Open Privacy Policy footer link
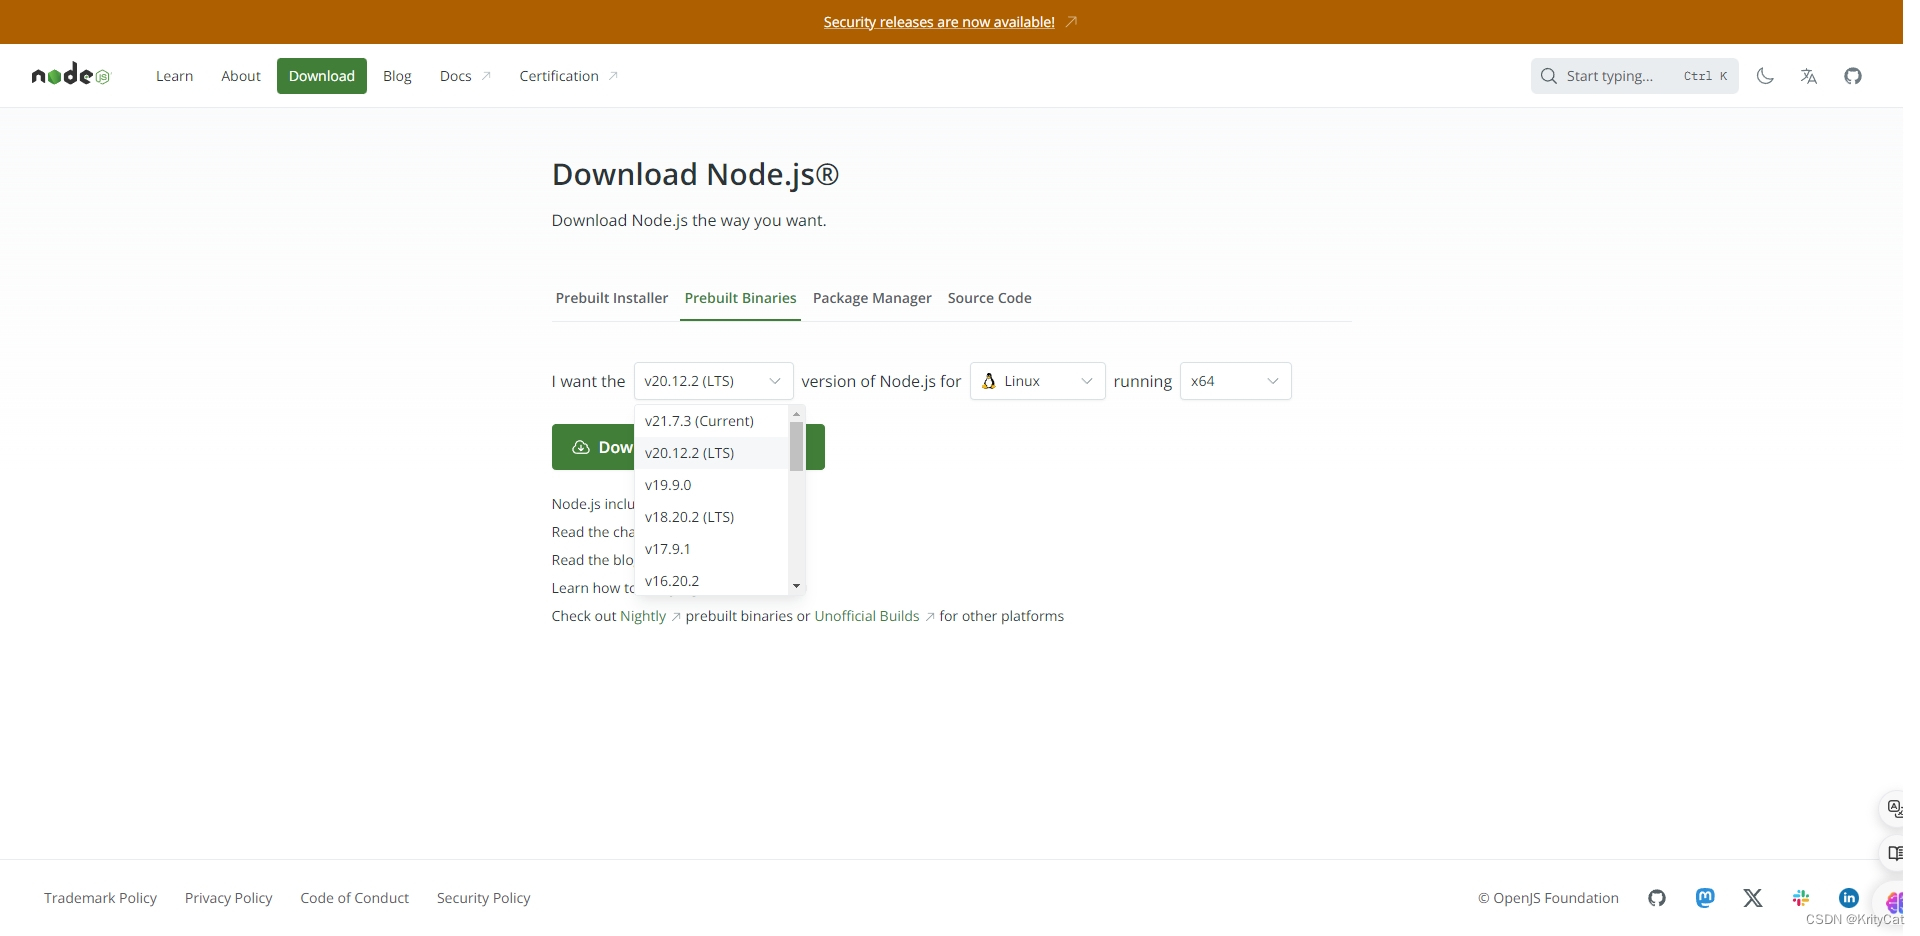1920x936 pixels. [228, 898]
